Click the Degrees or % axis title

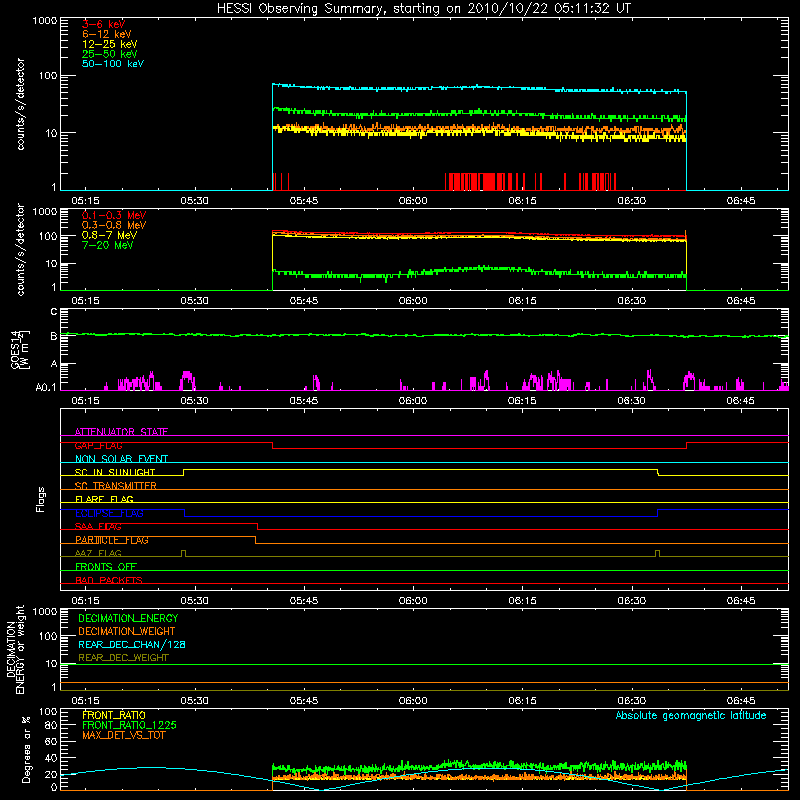tap(27, 749)
